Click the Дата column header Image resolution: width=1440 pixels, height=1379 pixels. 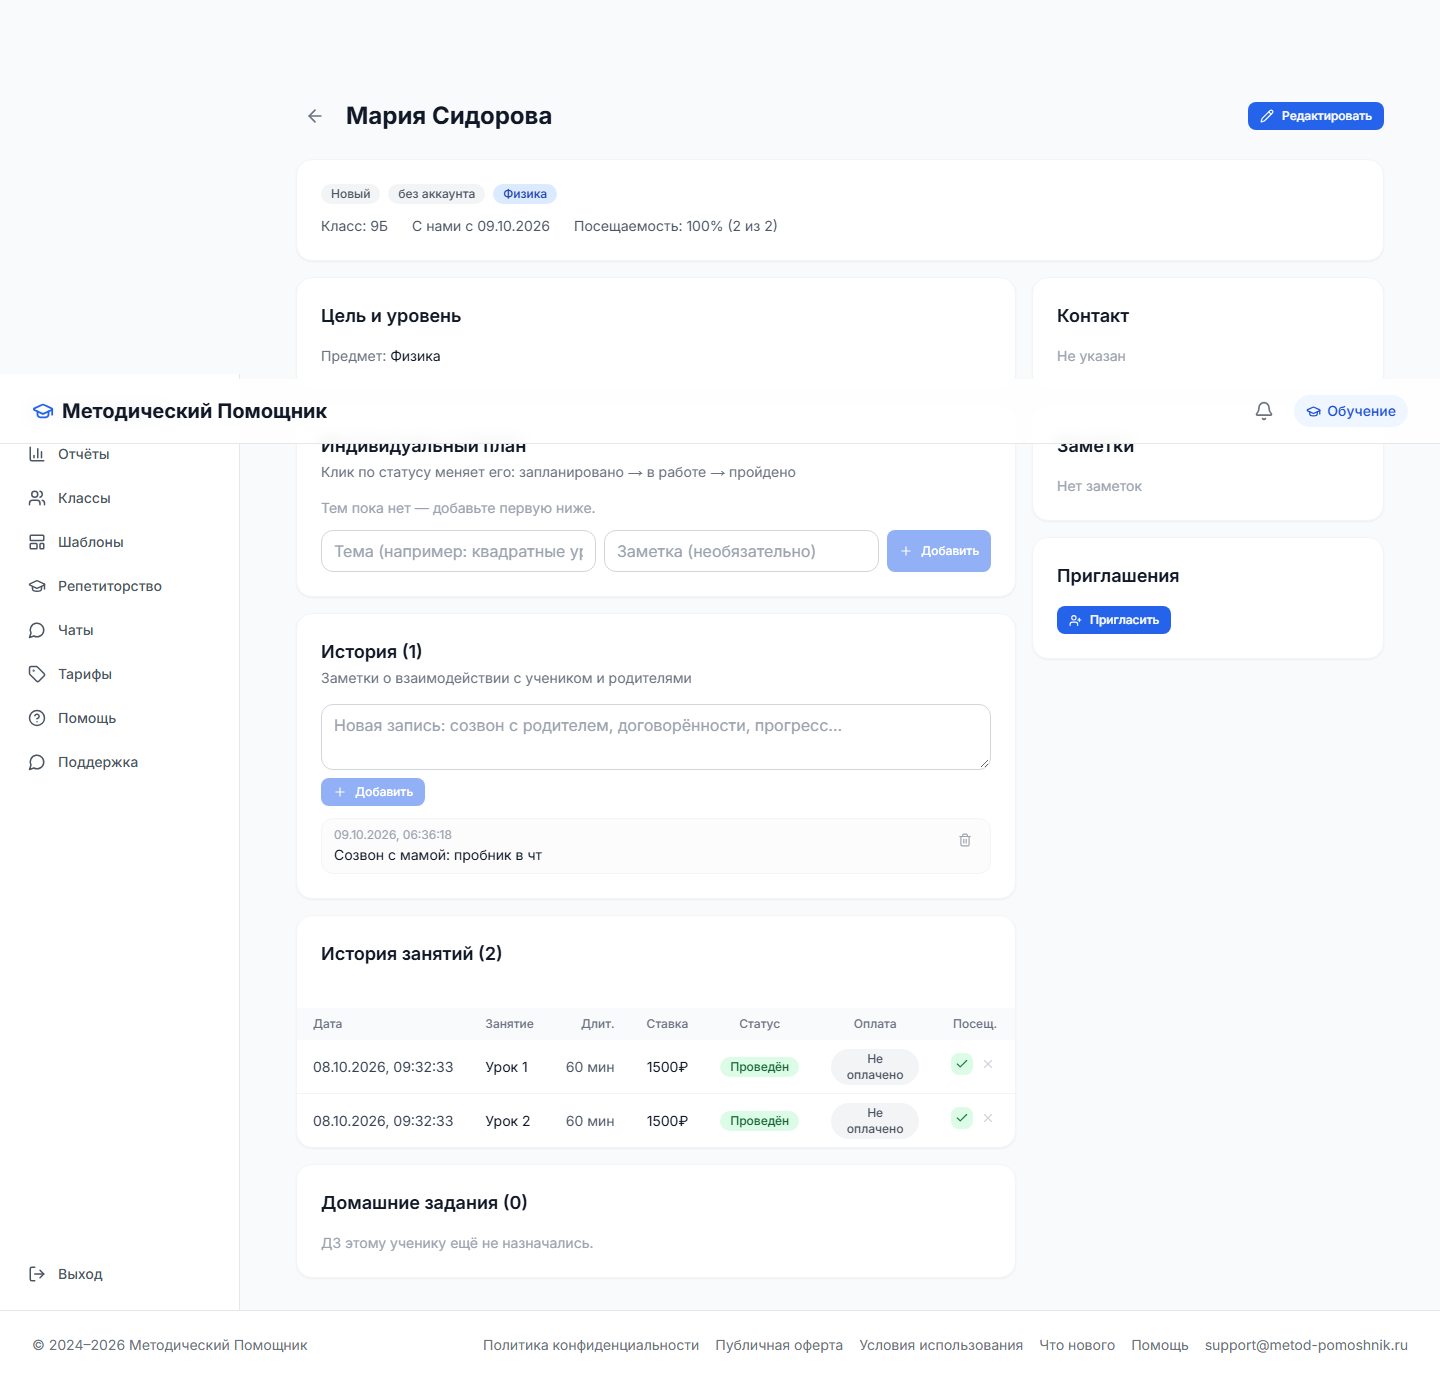tap(328, 1024)
